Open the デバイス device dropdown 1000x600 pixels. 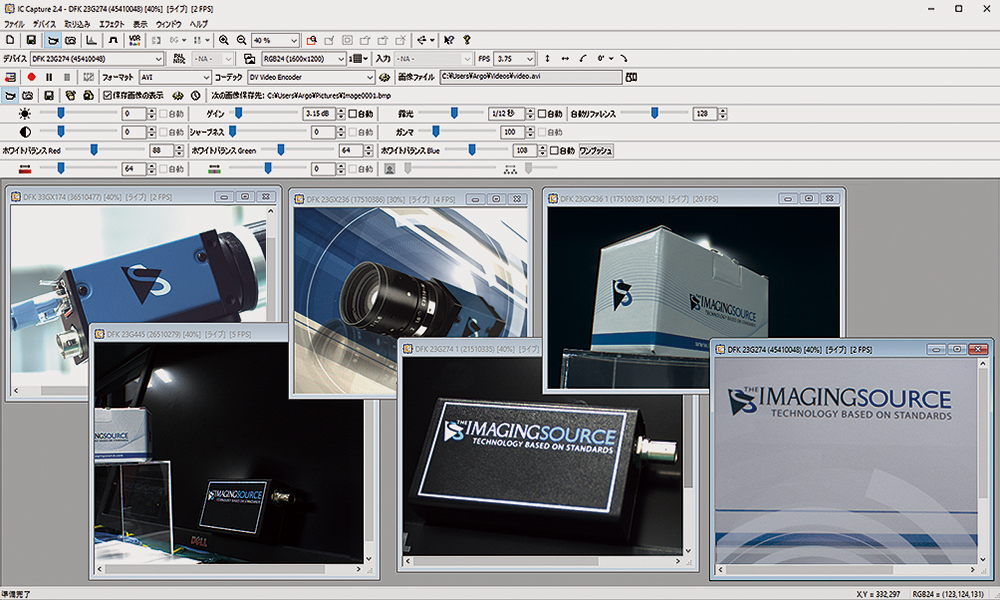pyautogui.click(x=97, y=59)
